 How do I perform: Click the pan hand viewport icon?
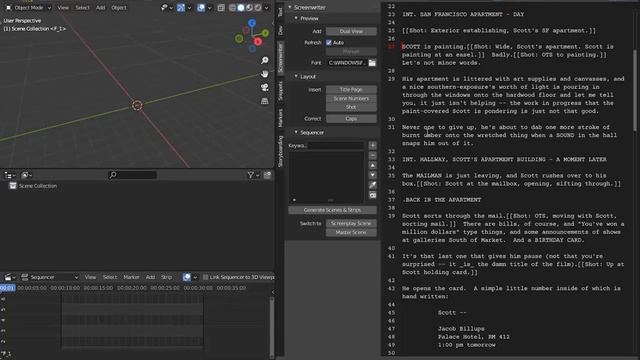point(264,74)
